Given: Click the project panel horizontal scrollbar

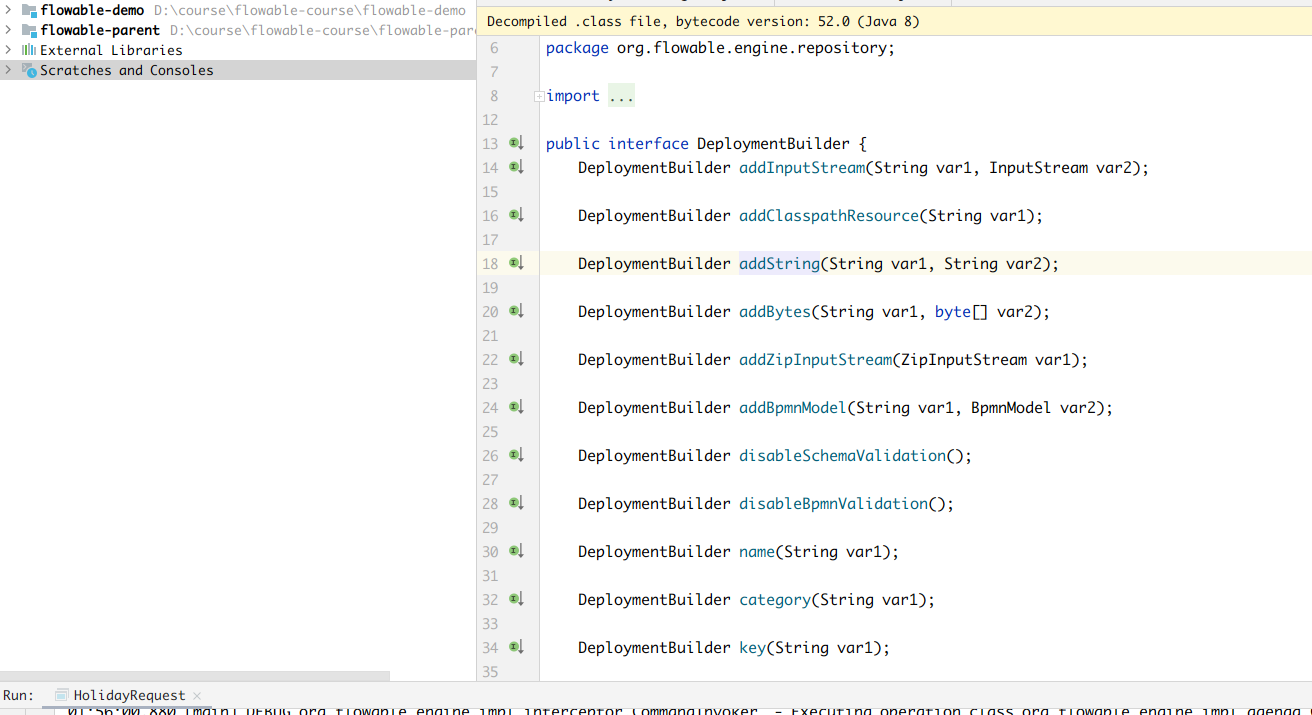Looking at the screenshot, I should pos(195,676).
